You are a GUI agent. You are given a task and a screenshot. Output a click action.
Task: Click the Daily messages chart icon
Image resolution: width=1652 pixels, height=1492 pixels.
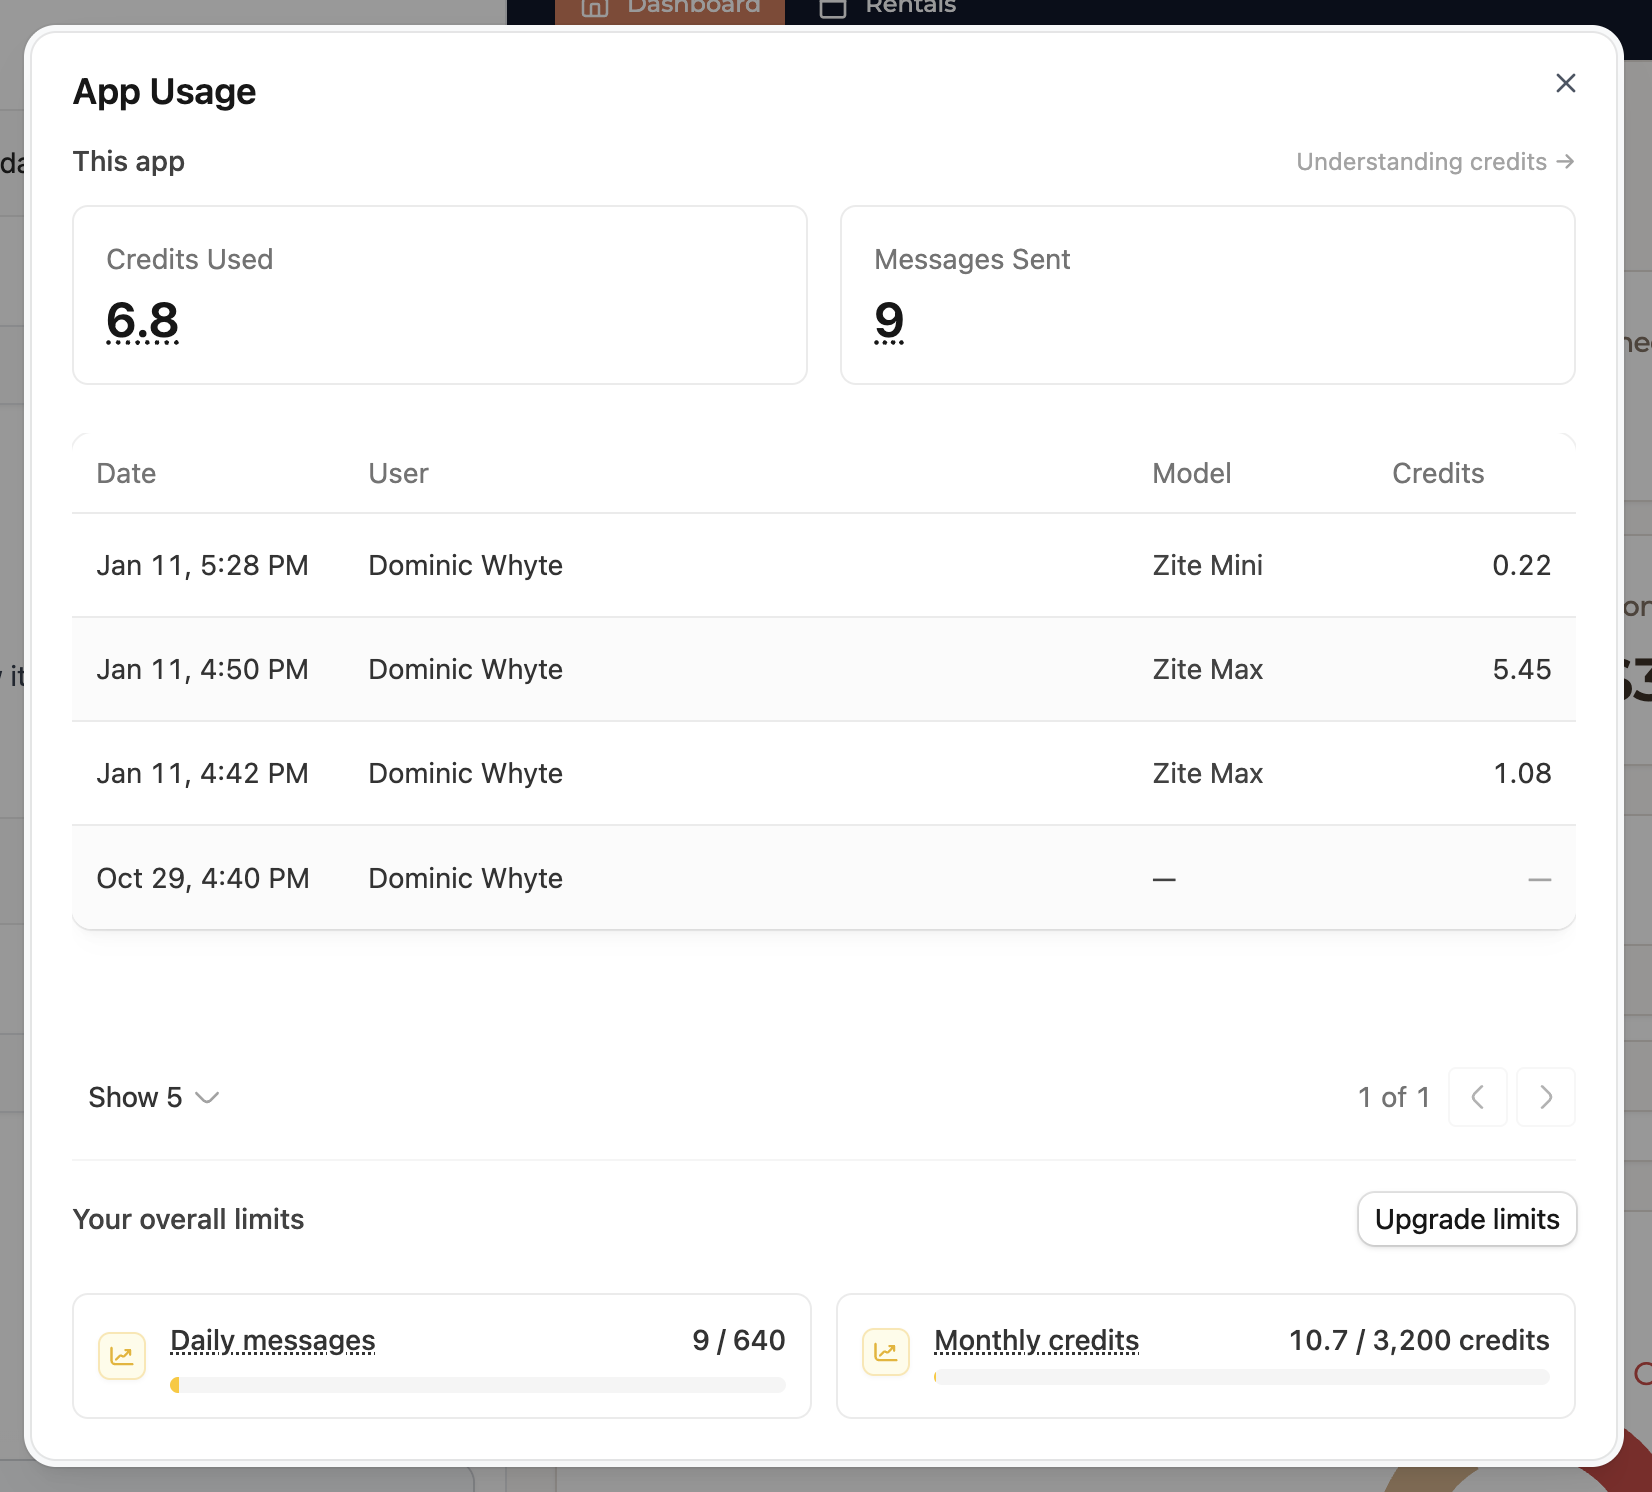(121, 1355)
